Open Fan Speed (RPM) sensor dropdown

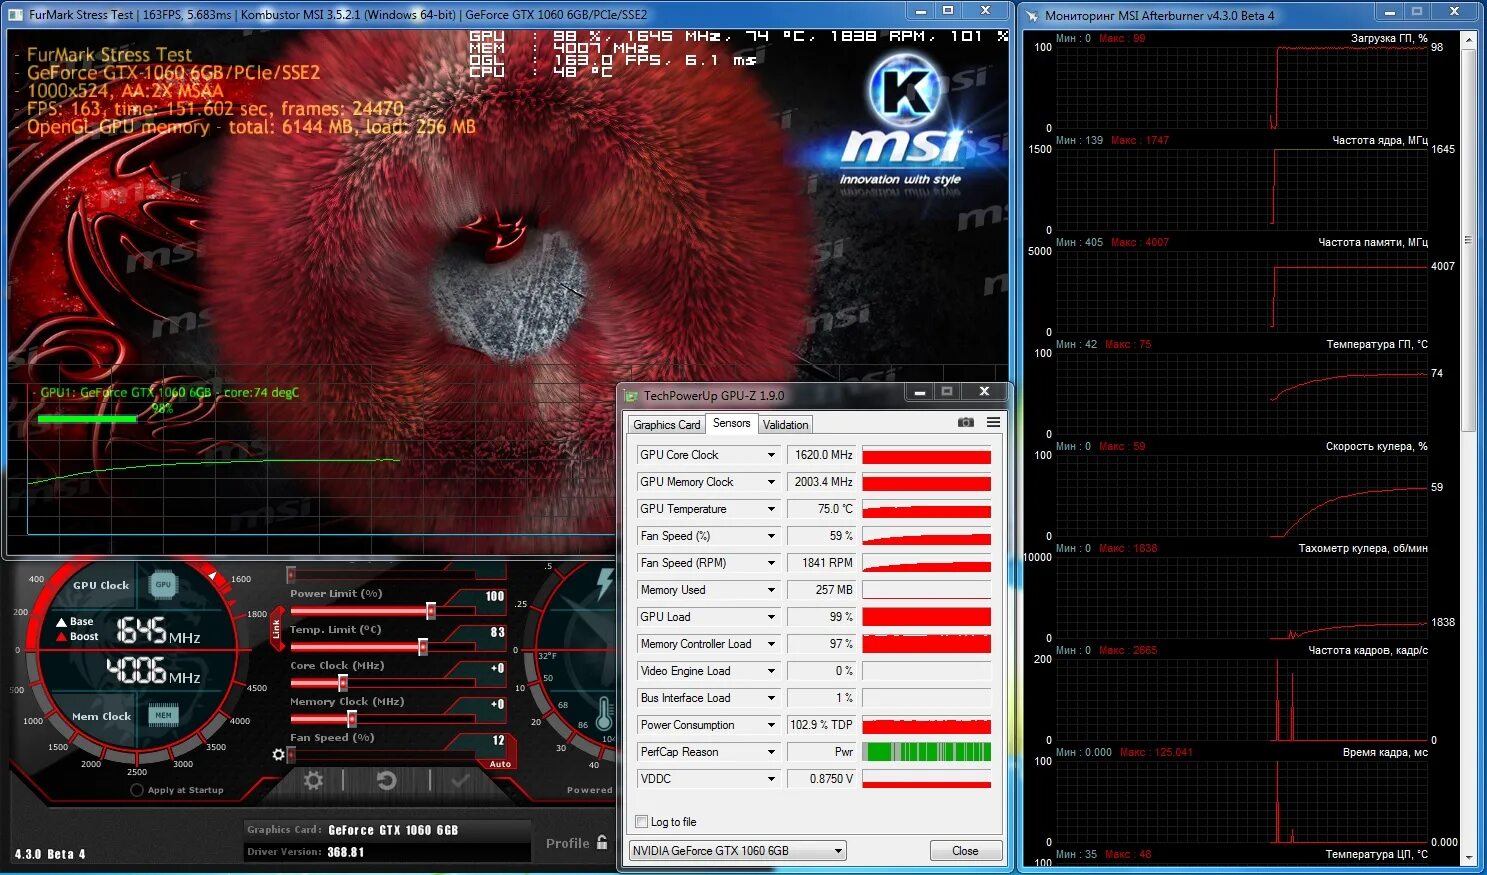click(771, 563)
